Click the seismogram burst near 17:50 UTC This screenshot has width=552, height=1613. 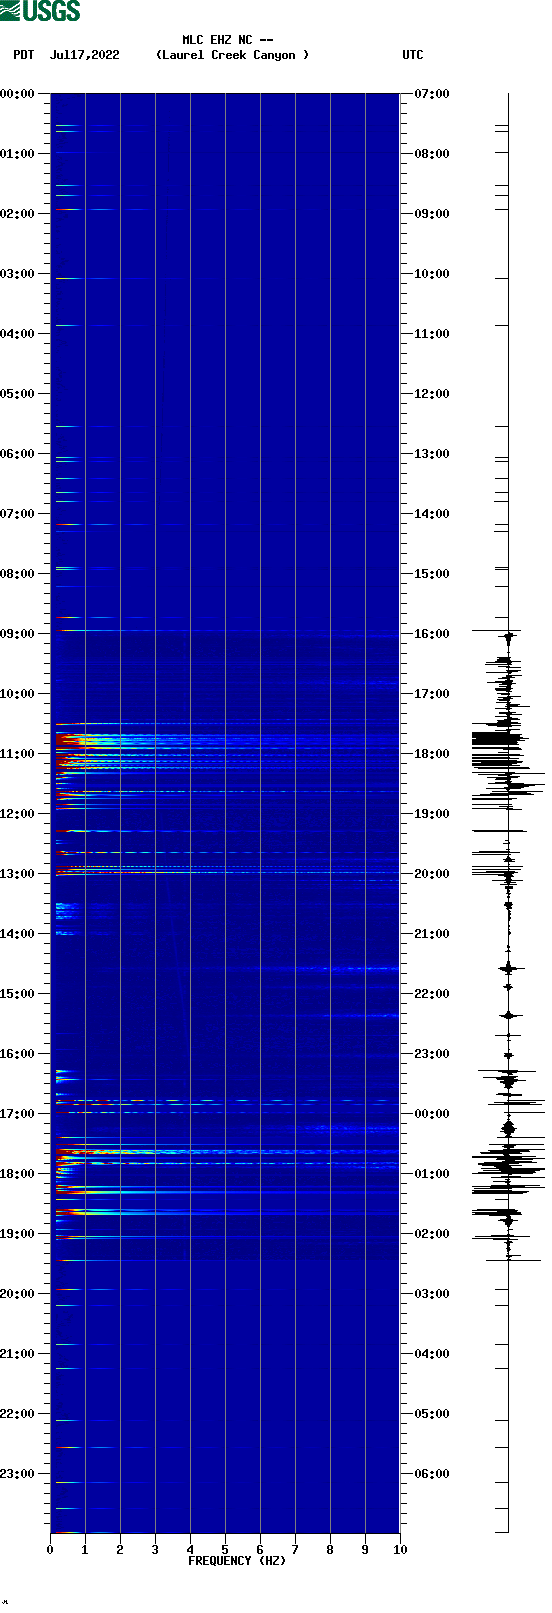point(498,741)
